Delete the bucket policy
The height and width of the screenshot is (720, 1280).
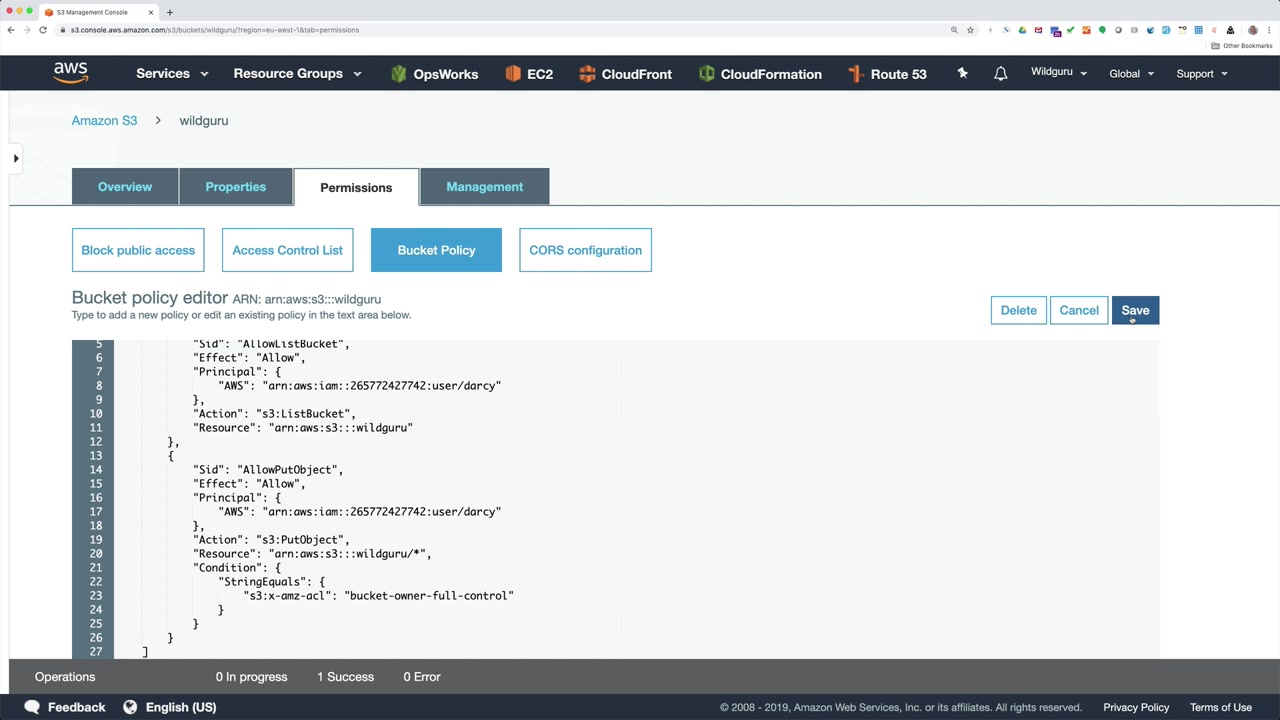[x=1019, y=310]
